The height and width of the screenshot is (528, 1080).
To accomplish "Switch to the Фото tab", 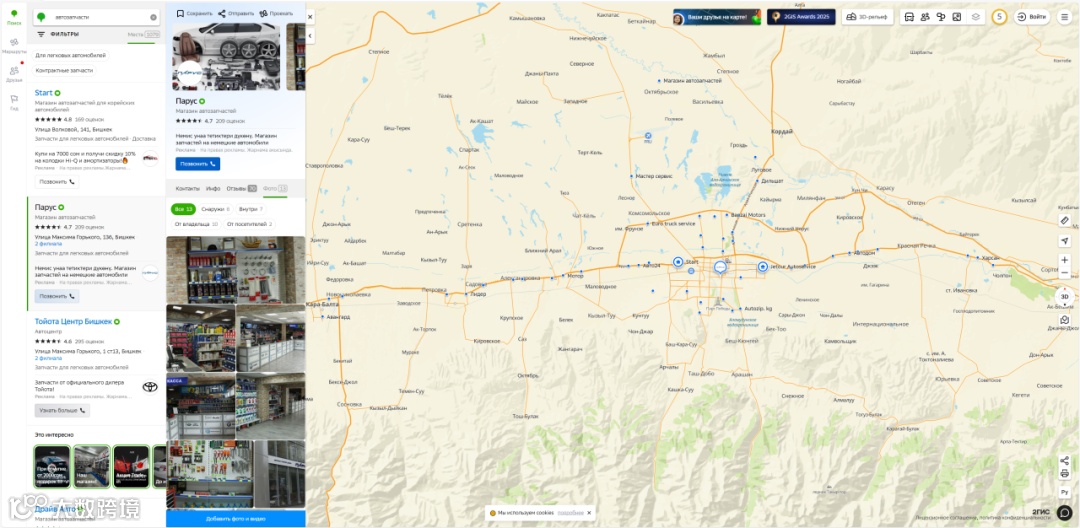I will (x=275, y=189).
